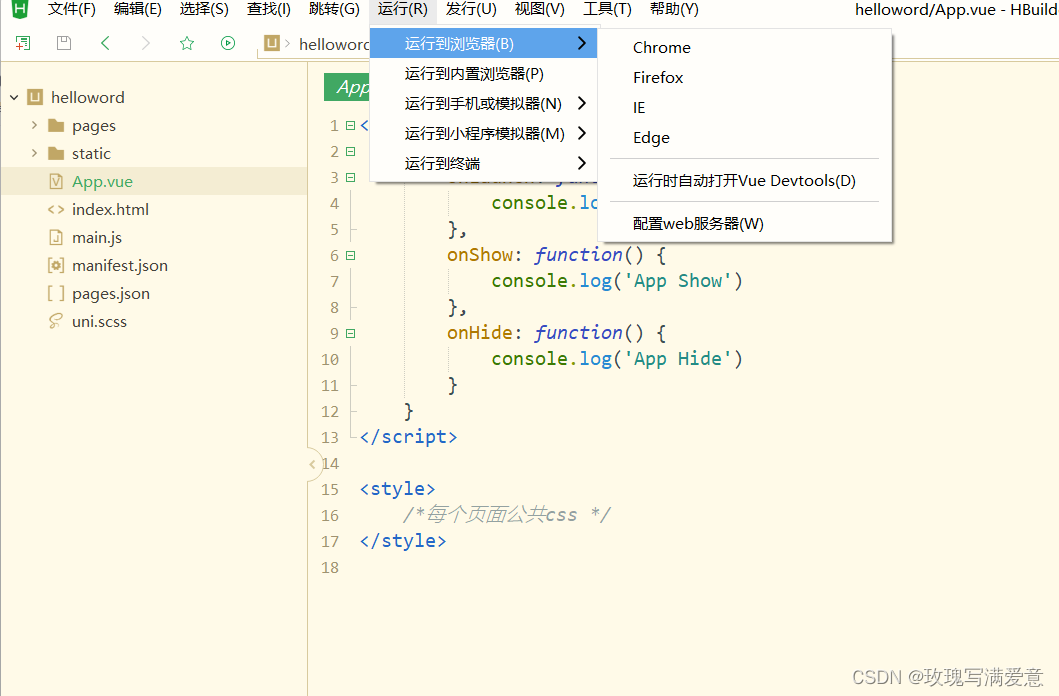Click line number 18 in gutter
1059x696 pixels.
point(330,567)
